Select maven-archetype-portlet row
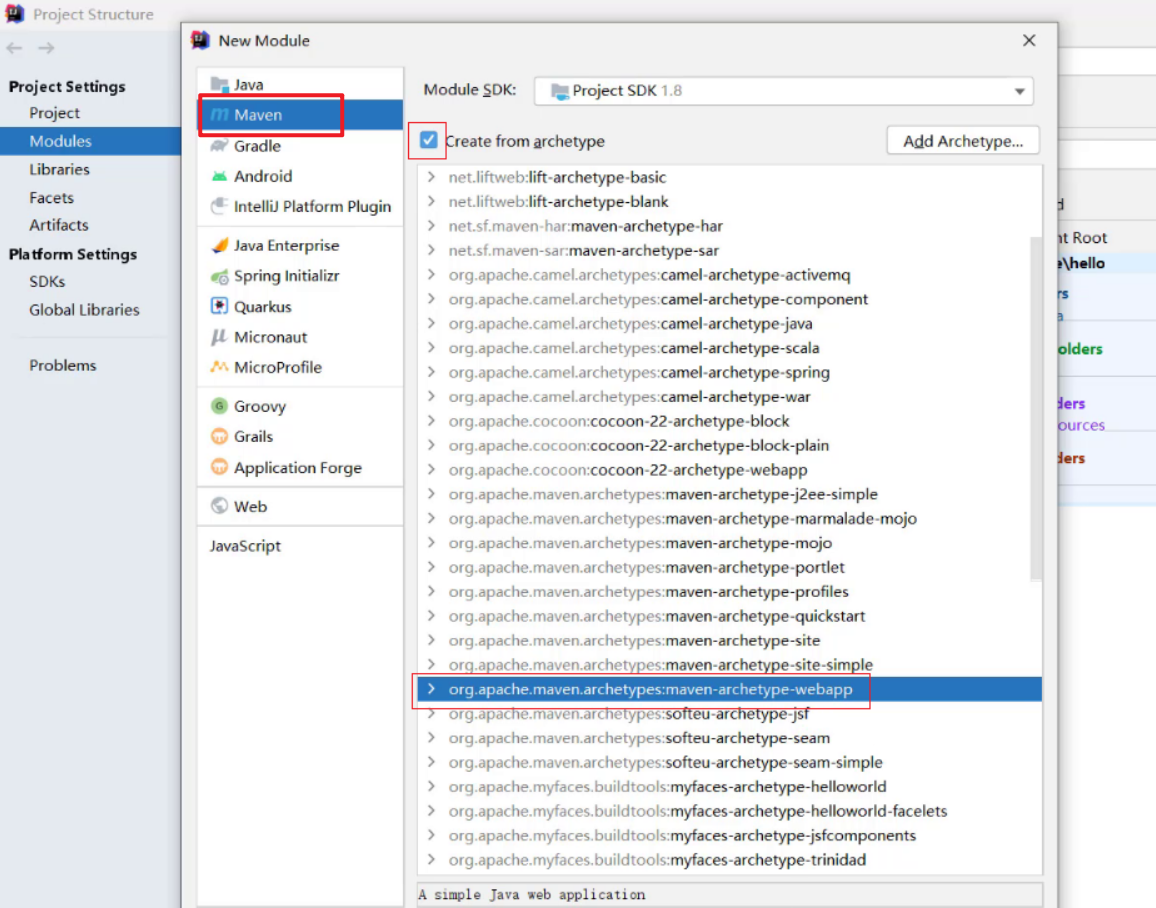The width and height of the screenshot is (1156, 908). [x=730, y=567]
